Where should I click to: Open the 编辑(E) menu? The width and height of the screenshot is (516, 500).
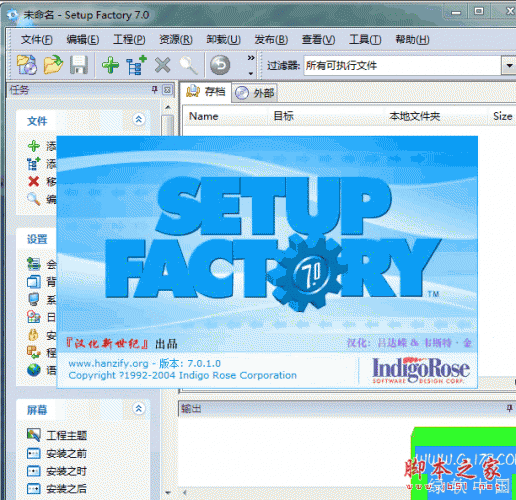click(83, 40)
